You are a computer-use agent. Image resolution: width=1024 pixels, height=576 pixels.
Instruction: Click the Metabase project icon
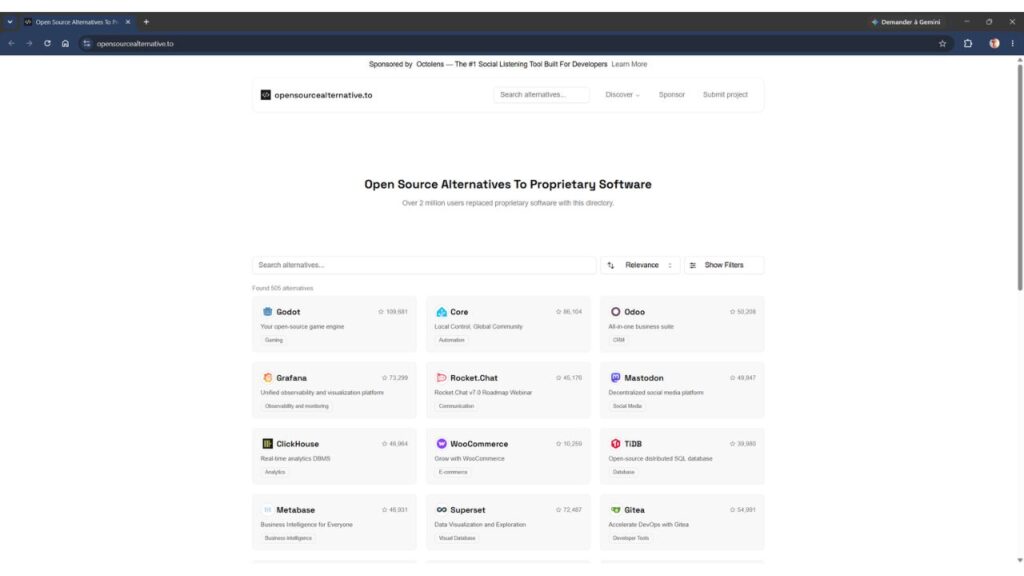267,509
